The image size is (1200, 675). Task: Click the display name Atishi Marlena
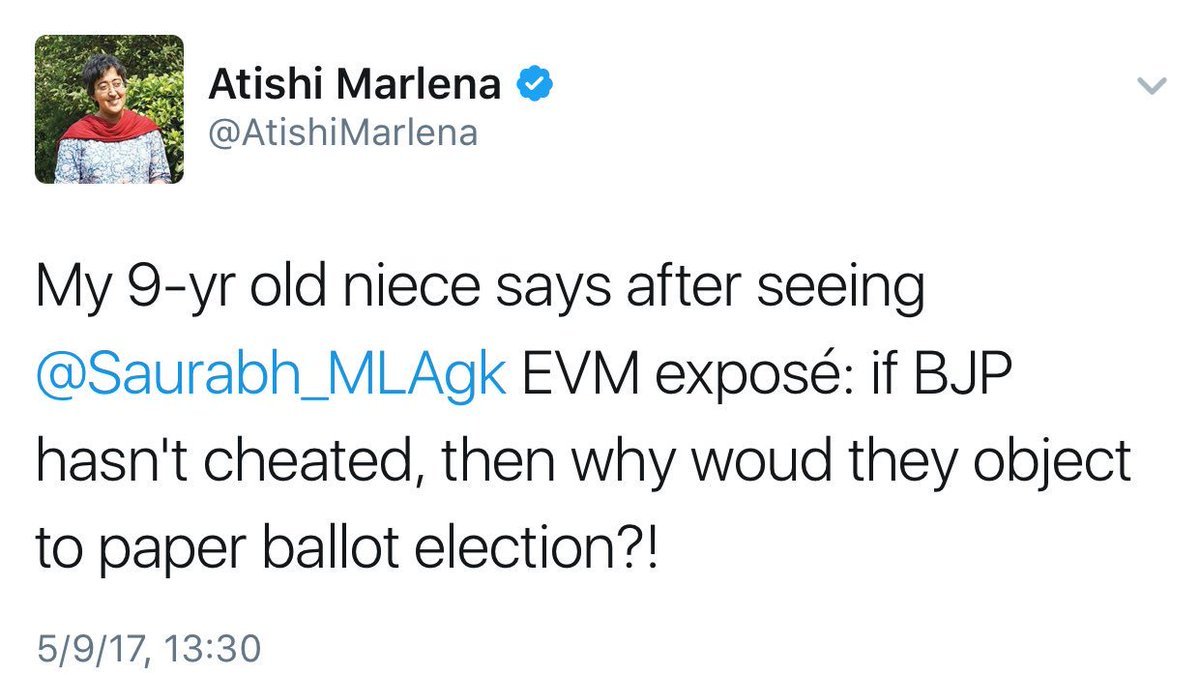[x=354, y=87]
